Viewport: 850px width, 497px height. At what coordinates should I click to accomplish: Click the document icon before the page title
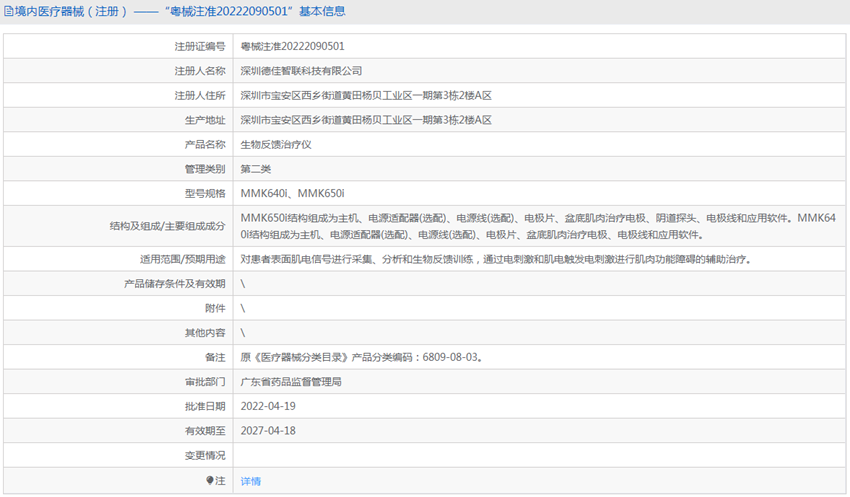click(8, 12)
